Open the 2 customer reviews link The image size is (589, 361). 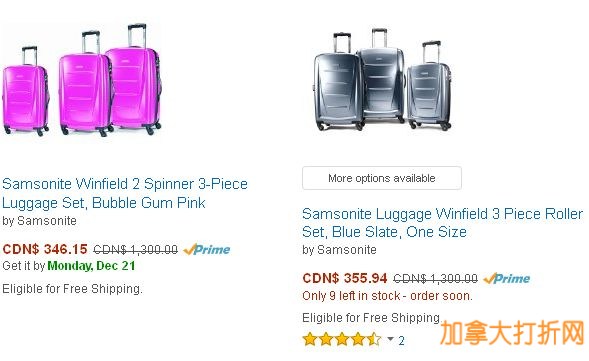pos(401,340)
